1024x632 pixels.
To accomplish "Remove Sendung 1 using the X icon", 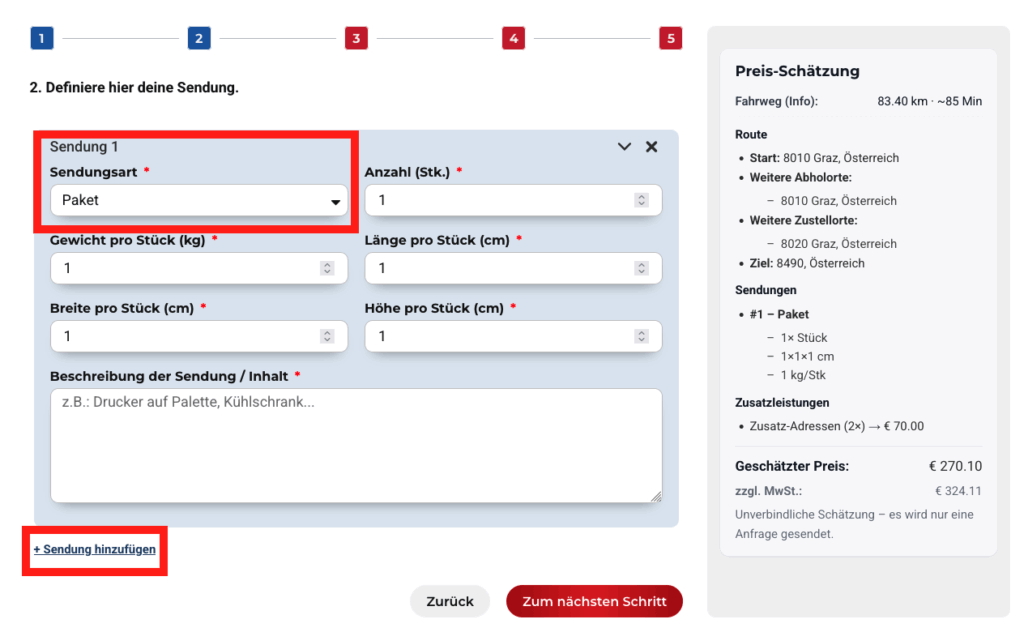I will [x=651, y=147].
